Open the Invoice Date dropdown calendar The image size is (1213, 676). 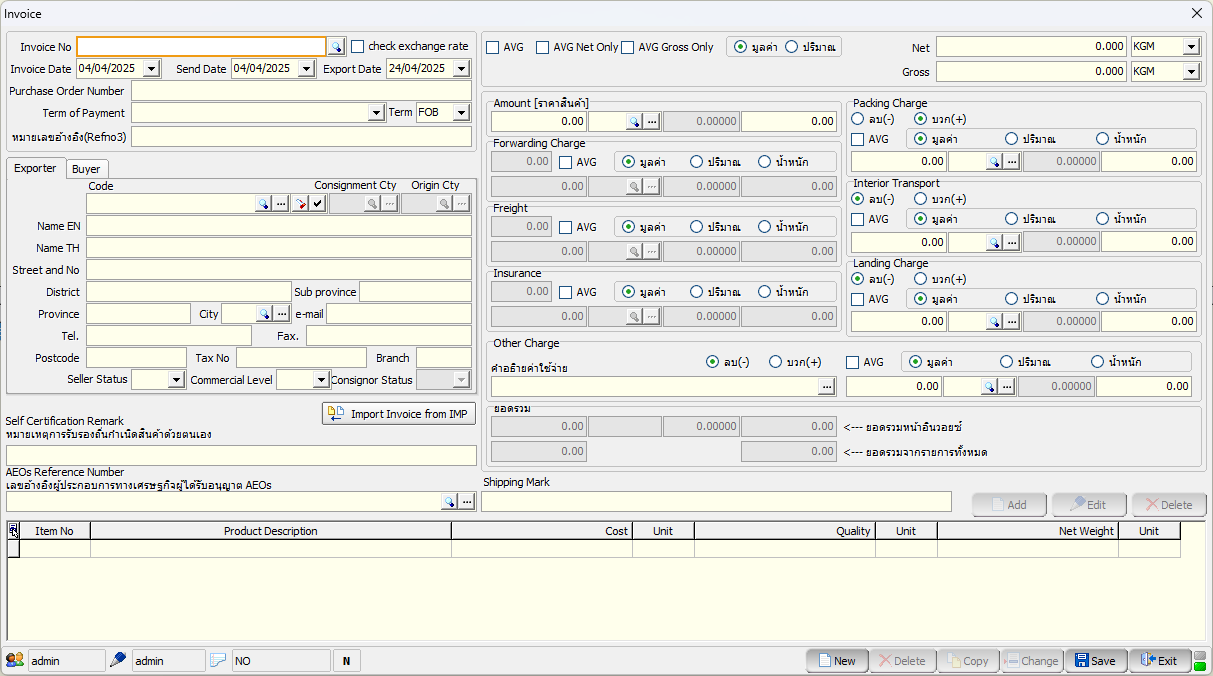[151, 69]
